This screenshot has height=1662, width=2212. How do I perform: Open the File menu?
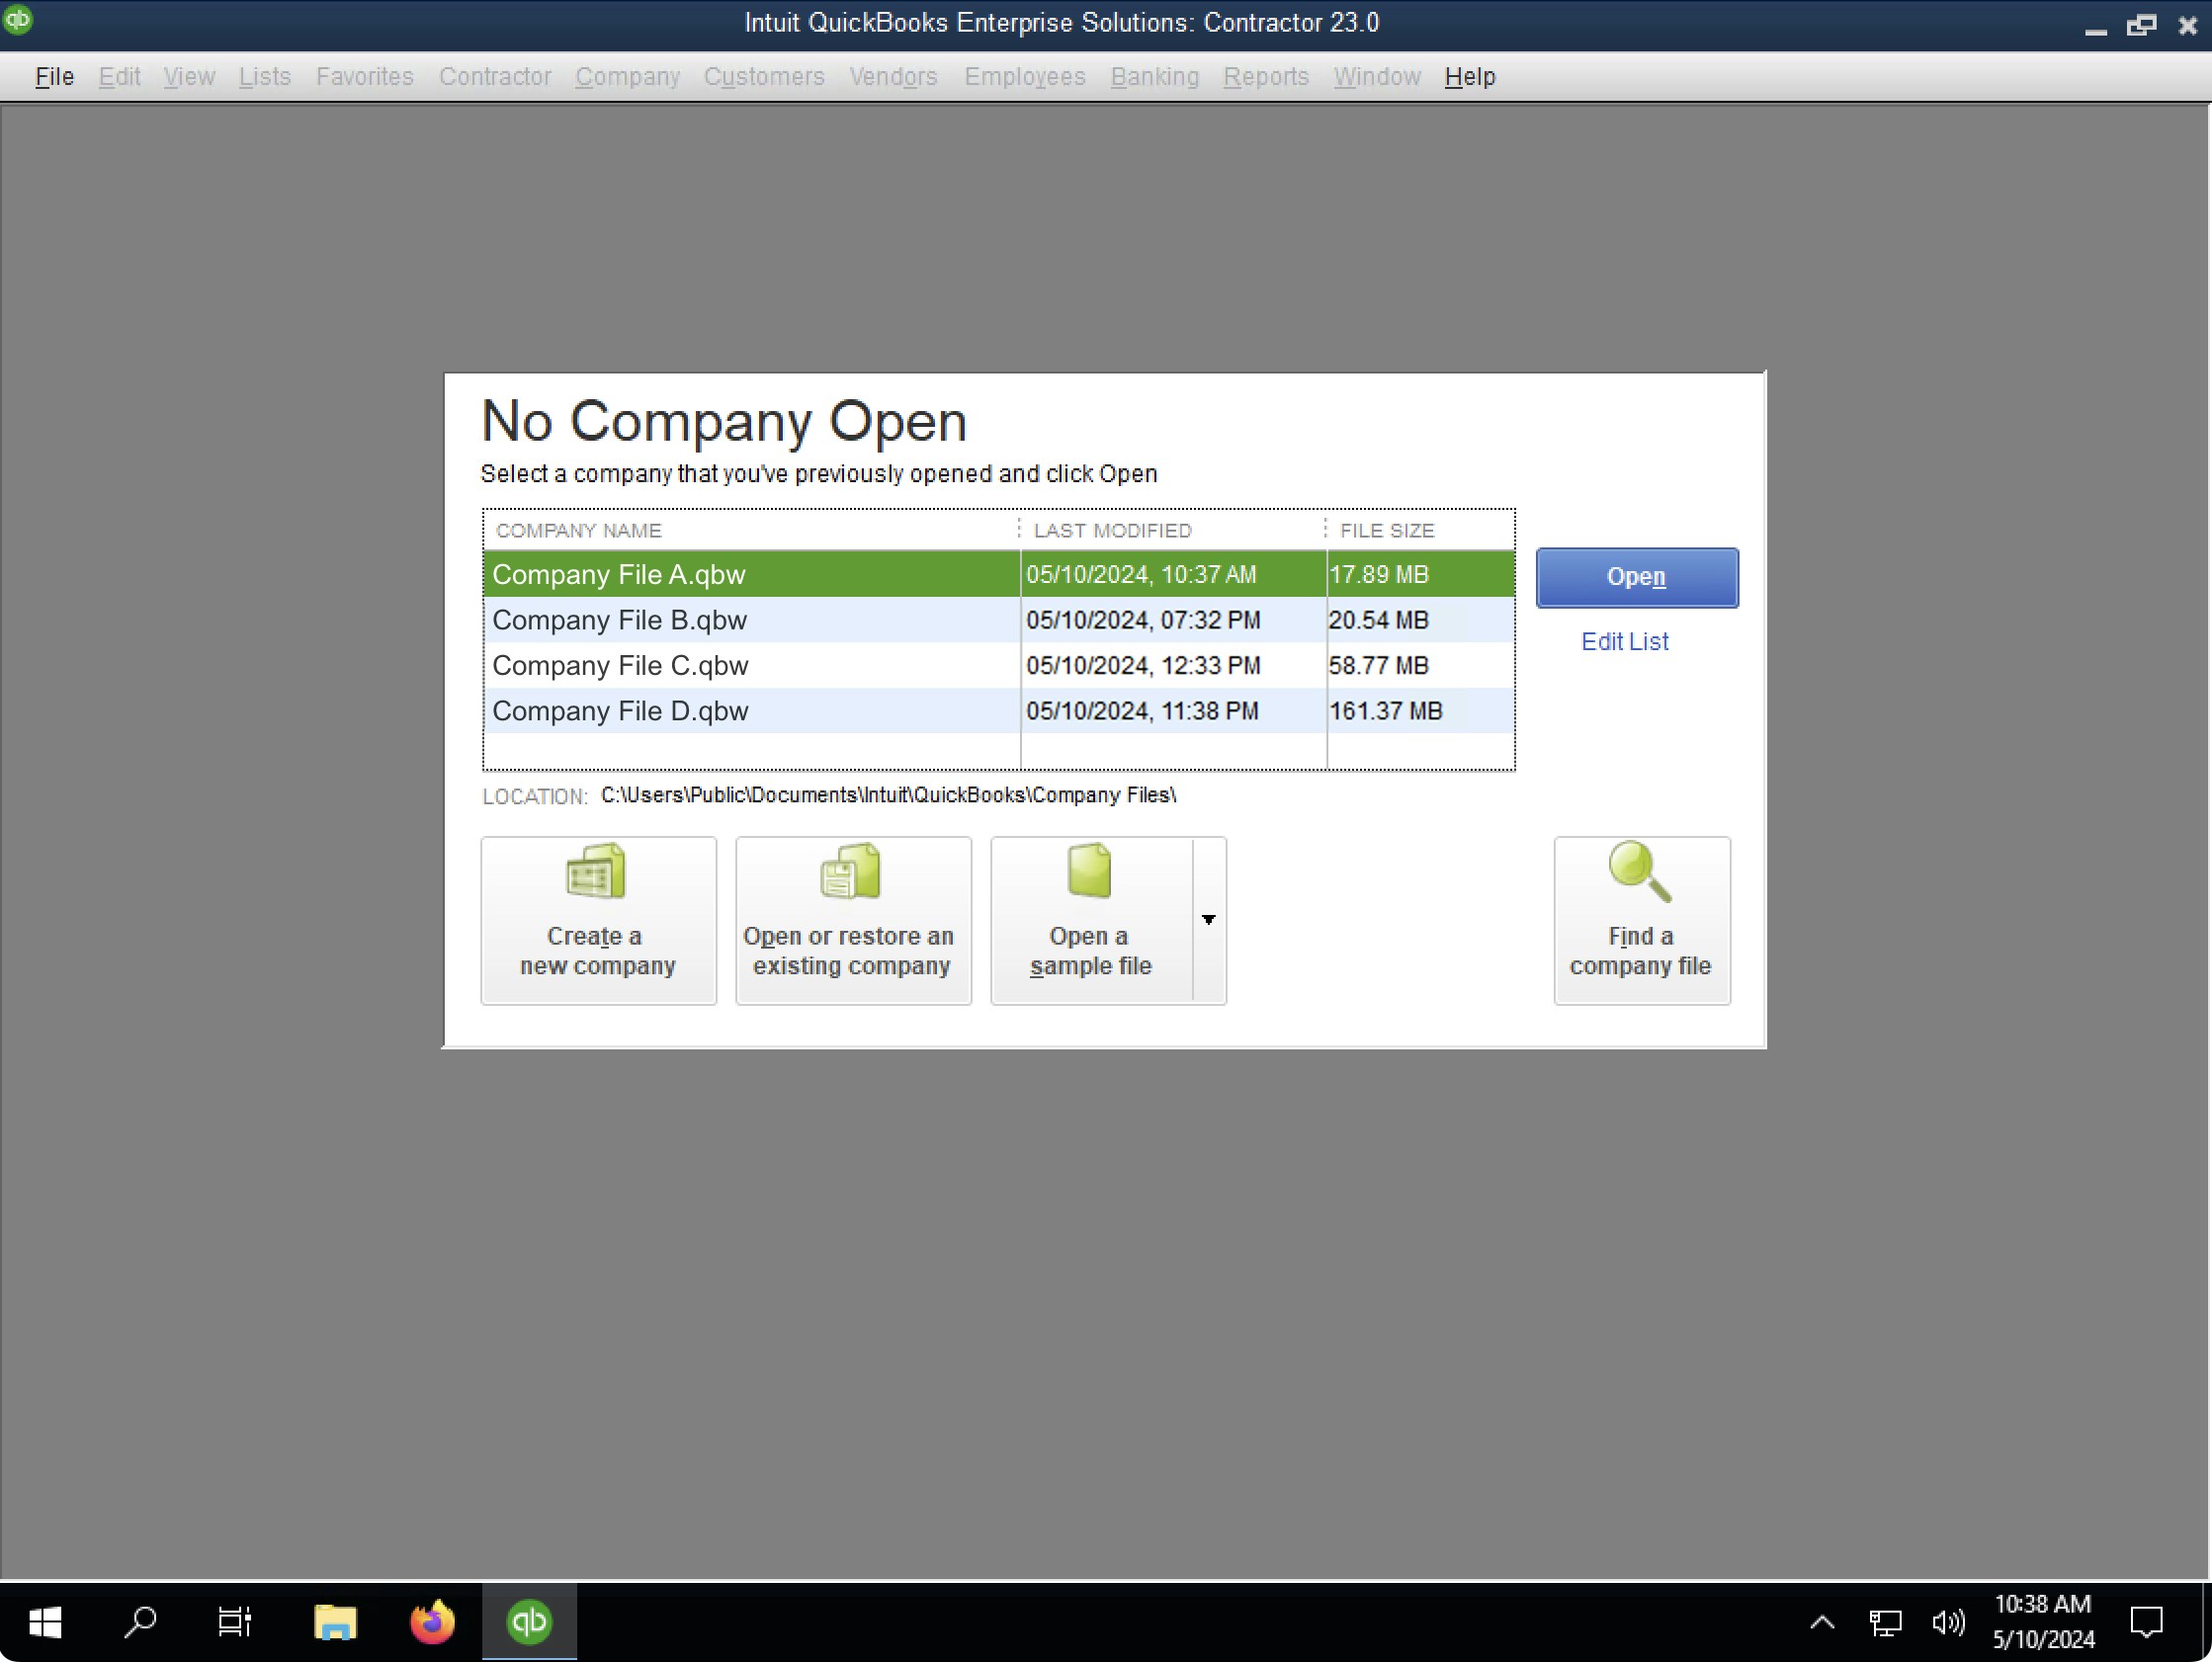(55, 77)
